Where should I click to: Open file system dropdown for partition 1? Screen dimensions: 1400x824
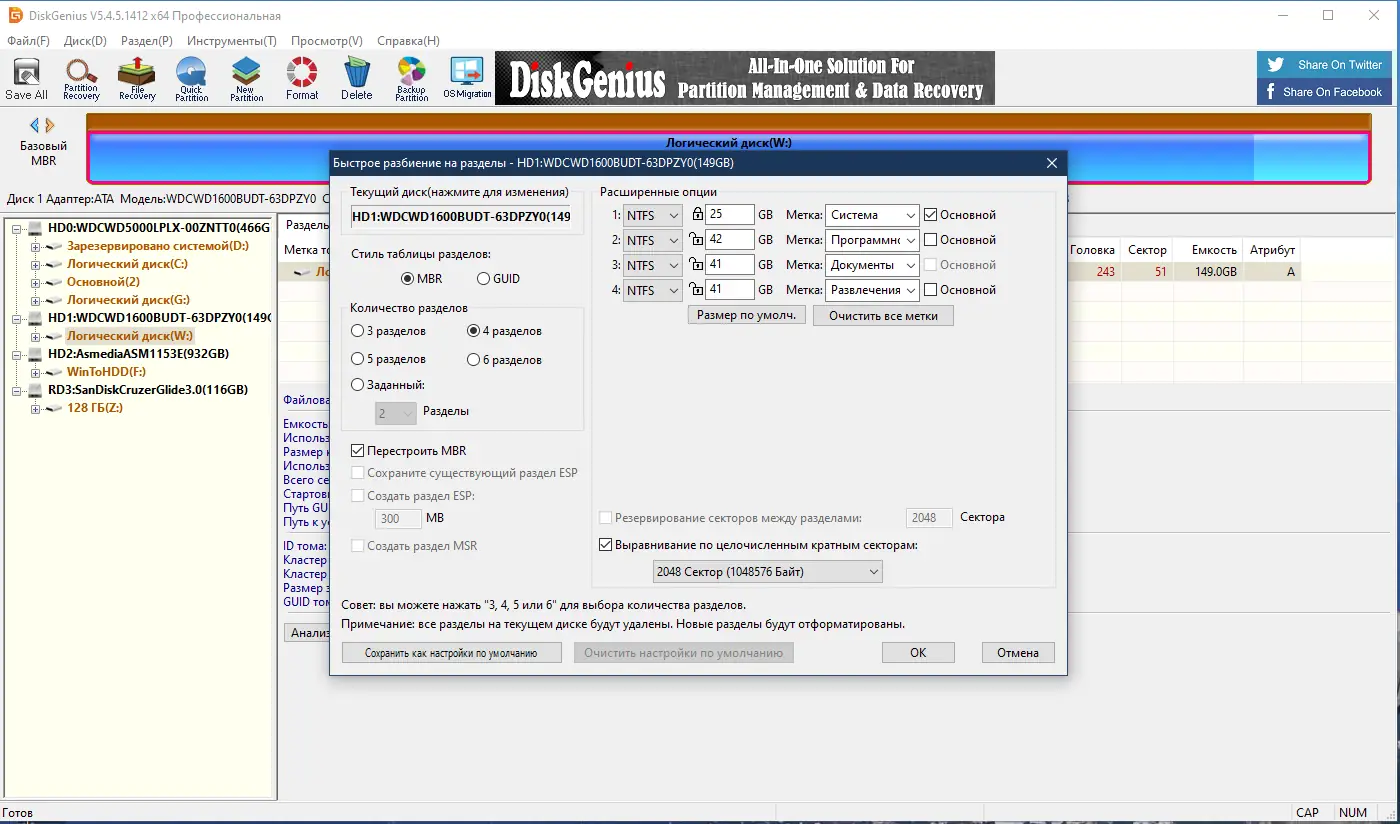point(652,215)
